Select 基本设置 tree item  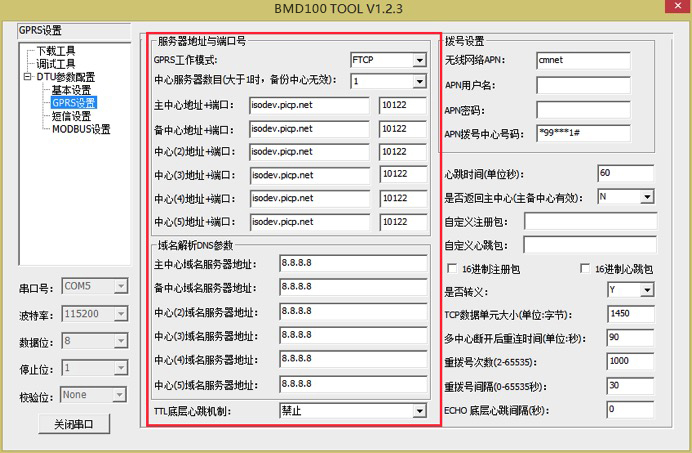pos(71,90)
